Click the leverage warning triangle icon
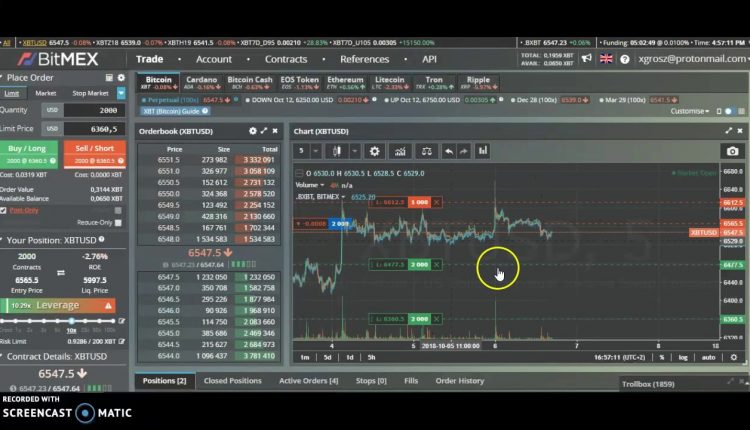Viewport: 750px width, 430px height. (109, 306)
